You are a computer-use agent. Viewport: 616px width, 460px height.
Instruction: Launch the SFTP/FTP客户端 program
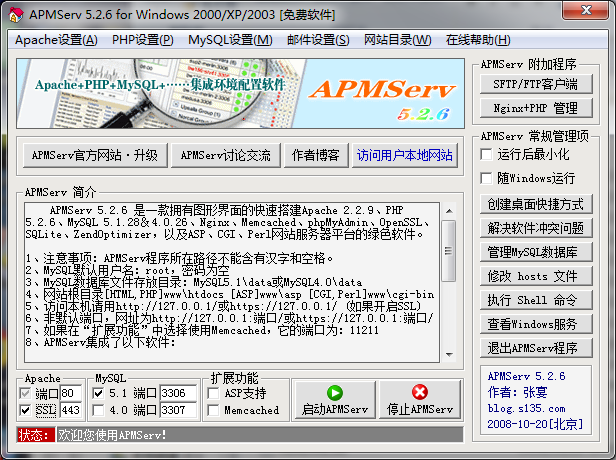tap(536, 84)
